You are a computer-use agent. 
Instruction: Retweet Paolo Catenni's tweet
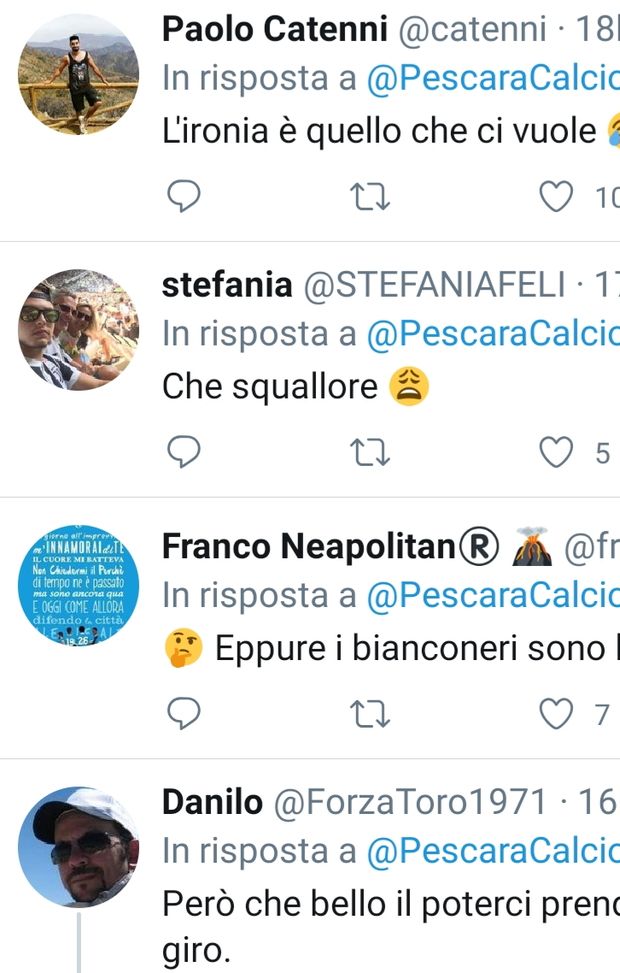click(372, 198)
